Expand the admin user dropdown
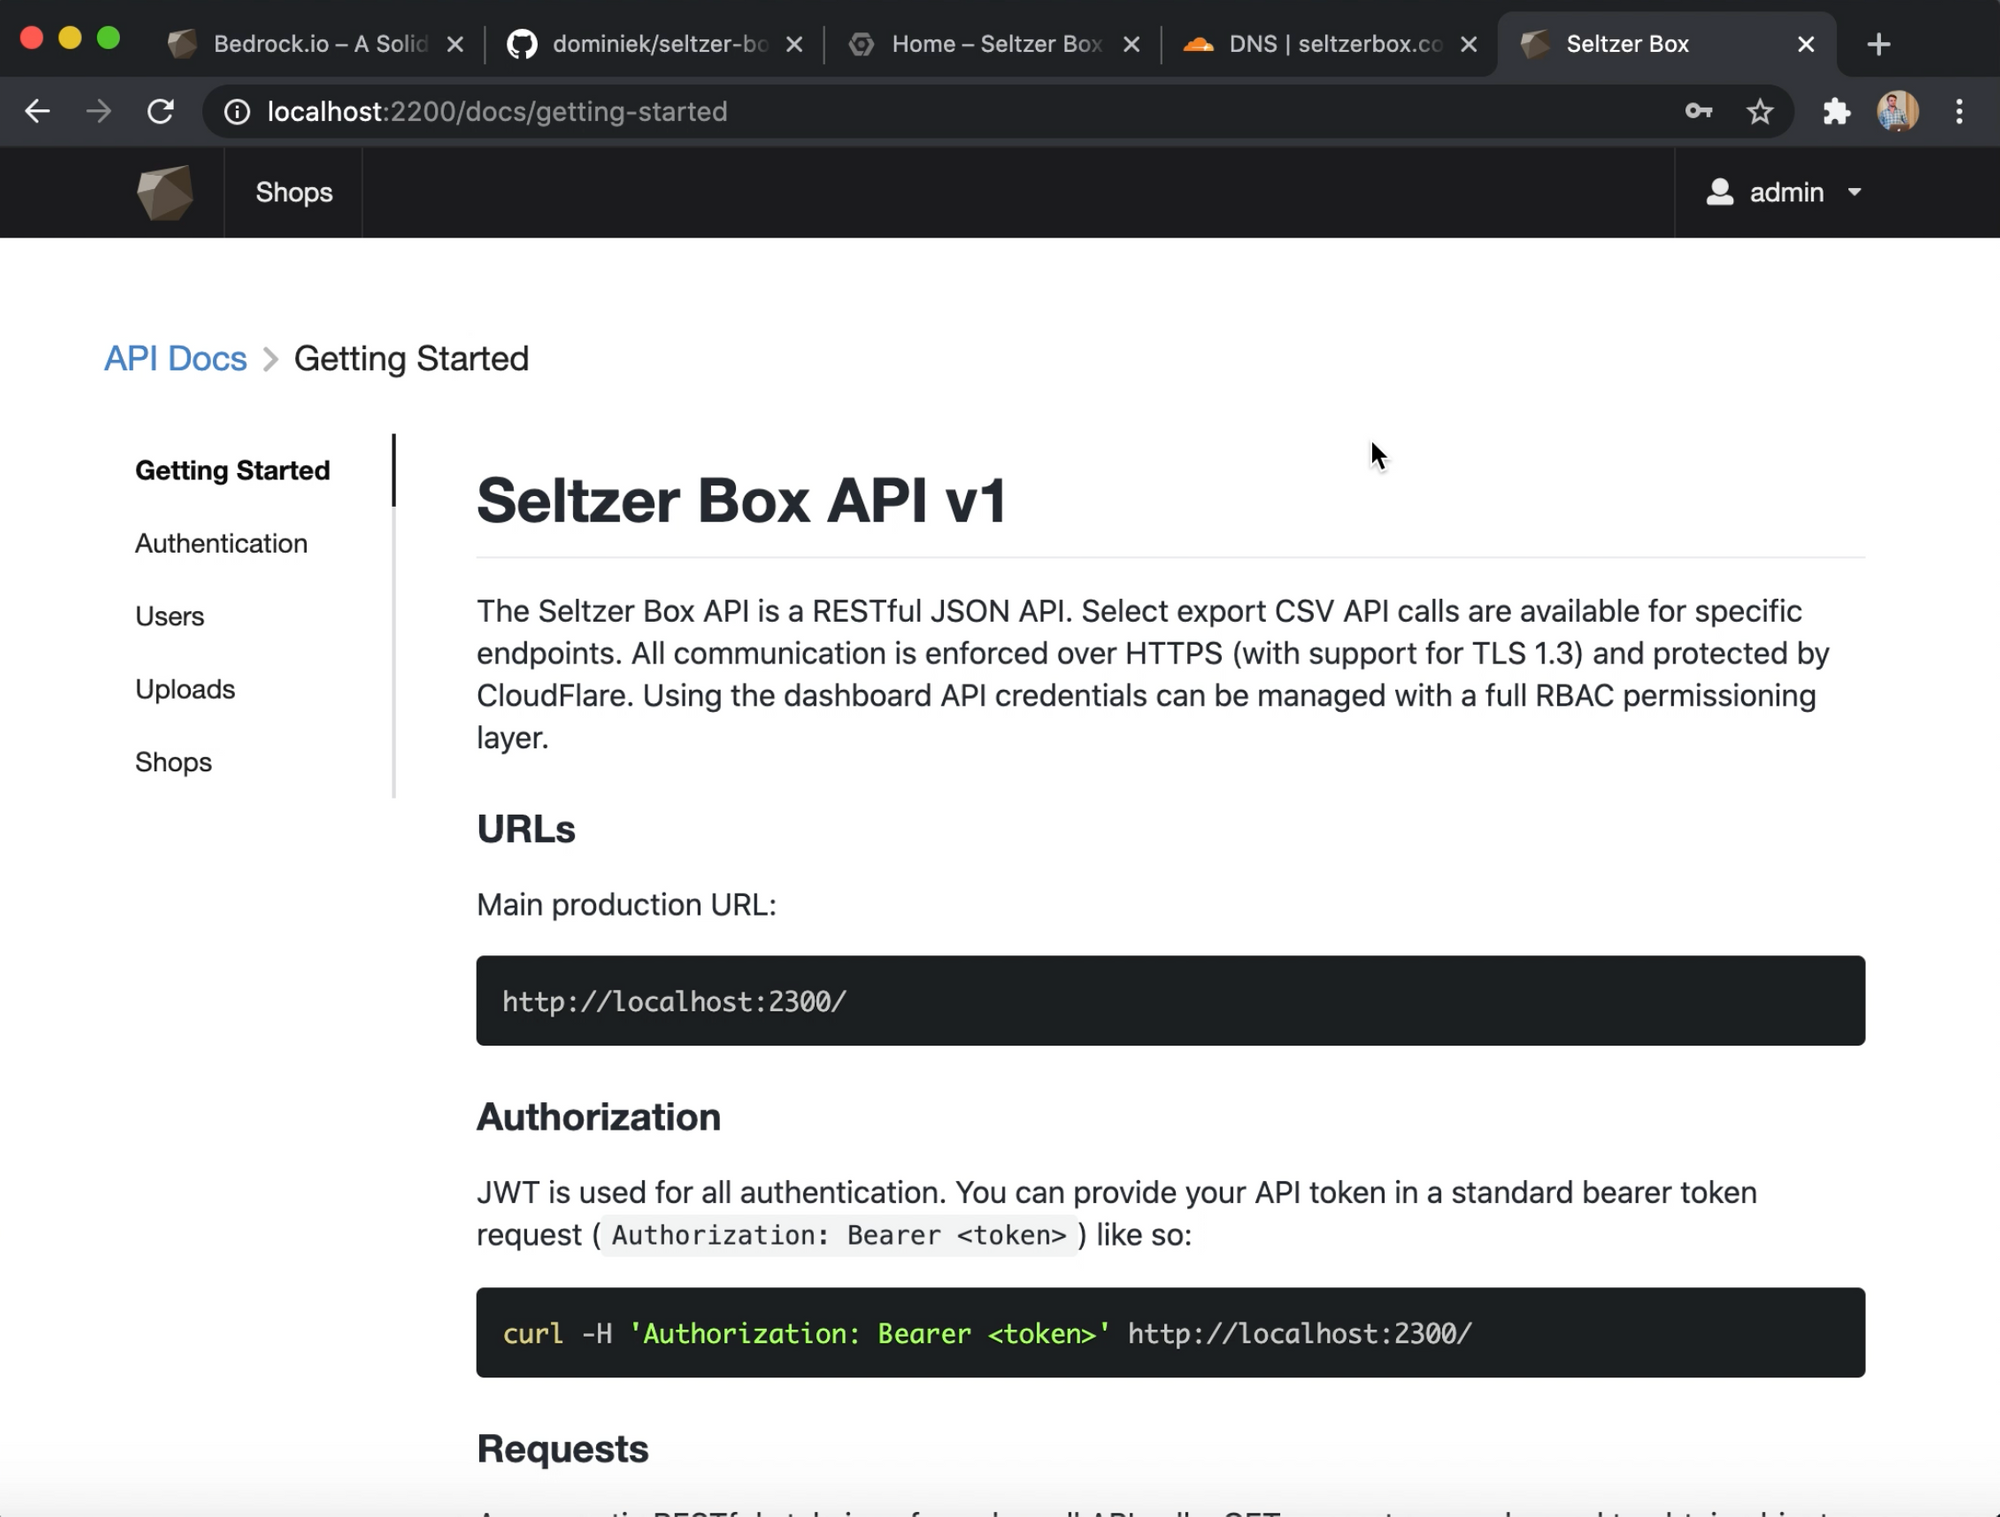Image resolution: width=2000 pixels, height=1517 pixels. 1785,192
